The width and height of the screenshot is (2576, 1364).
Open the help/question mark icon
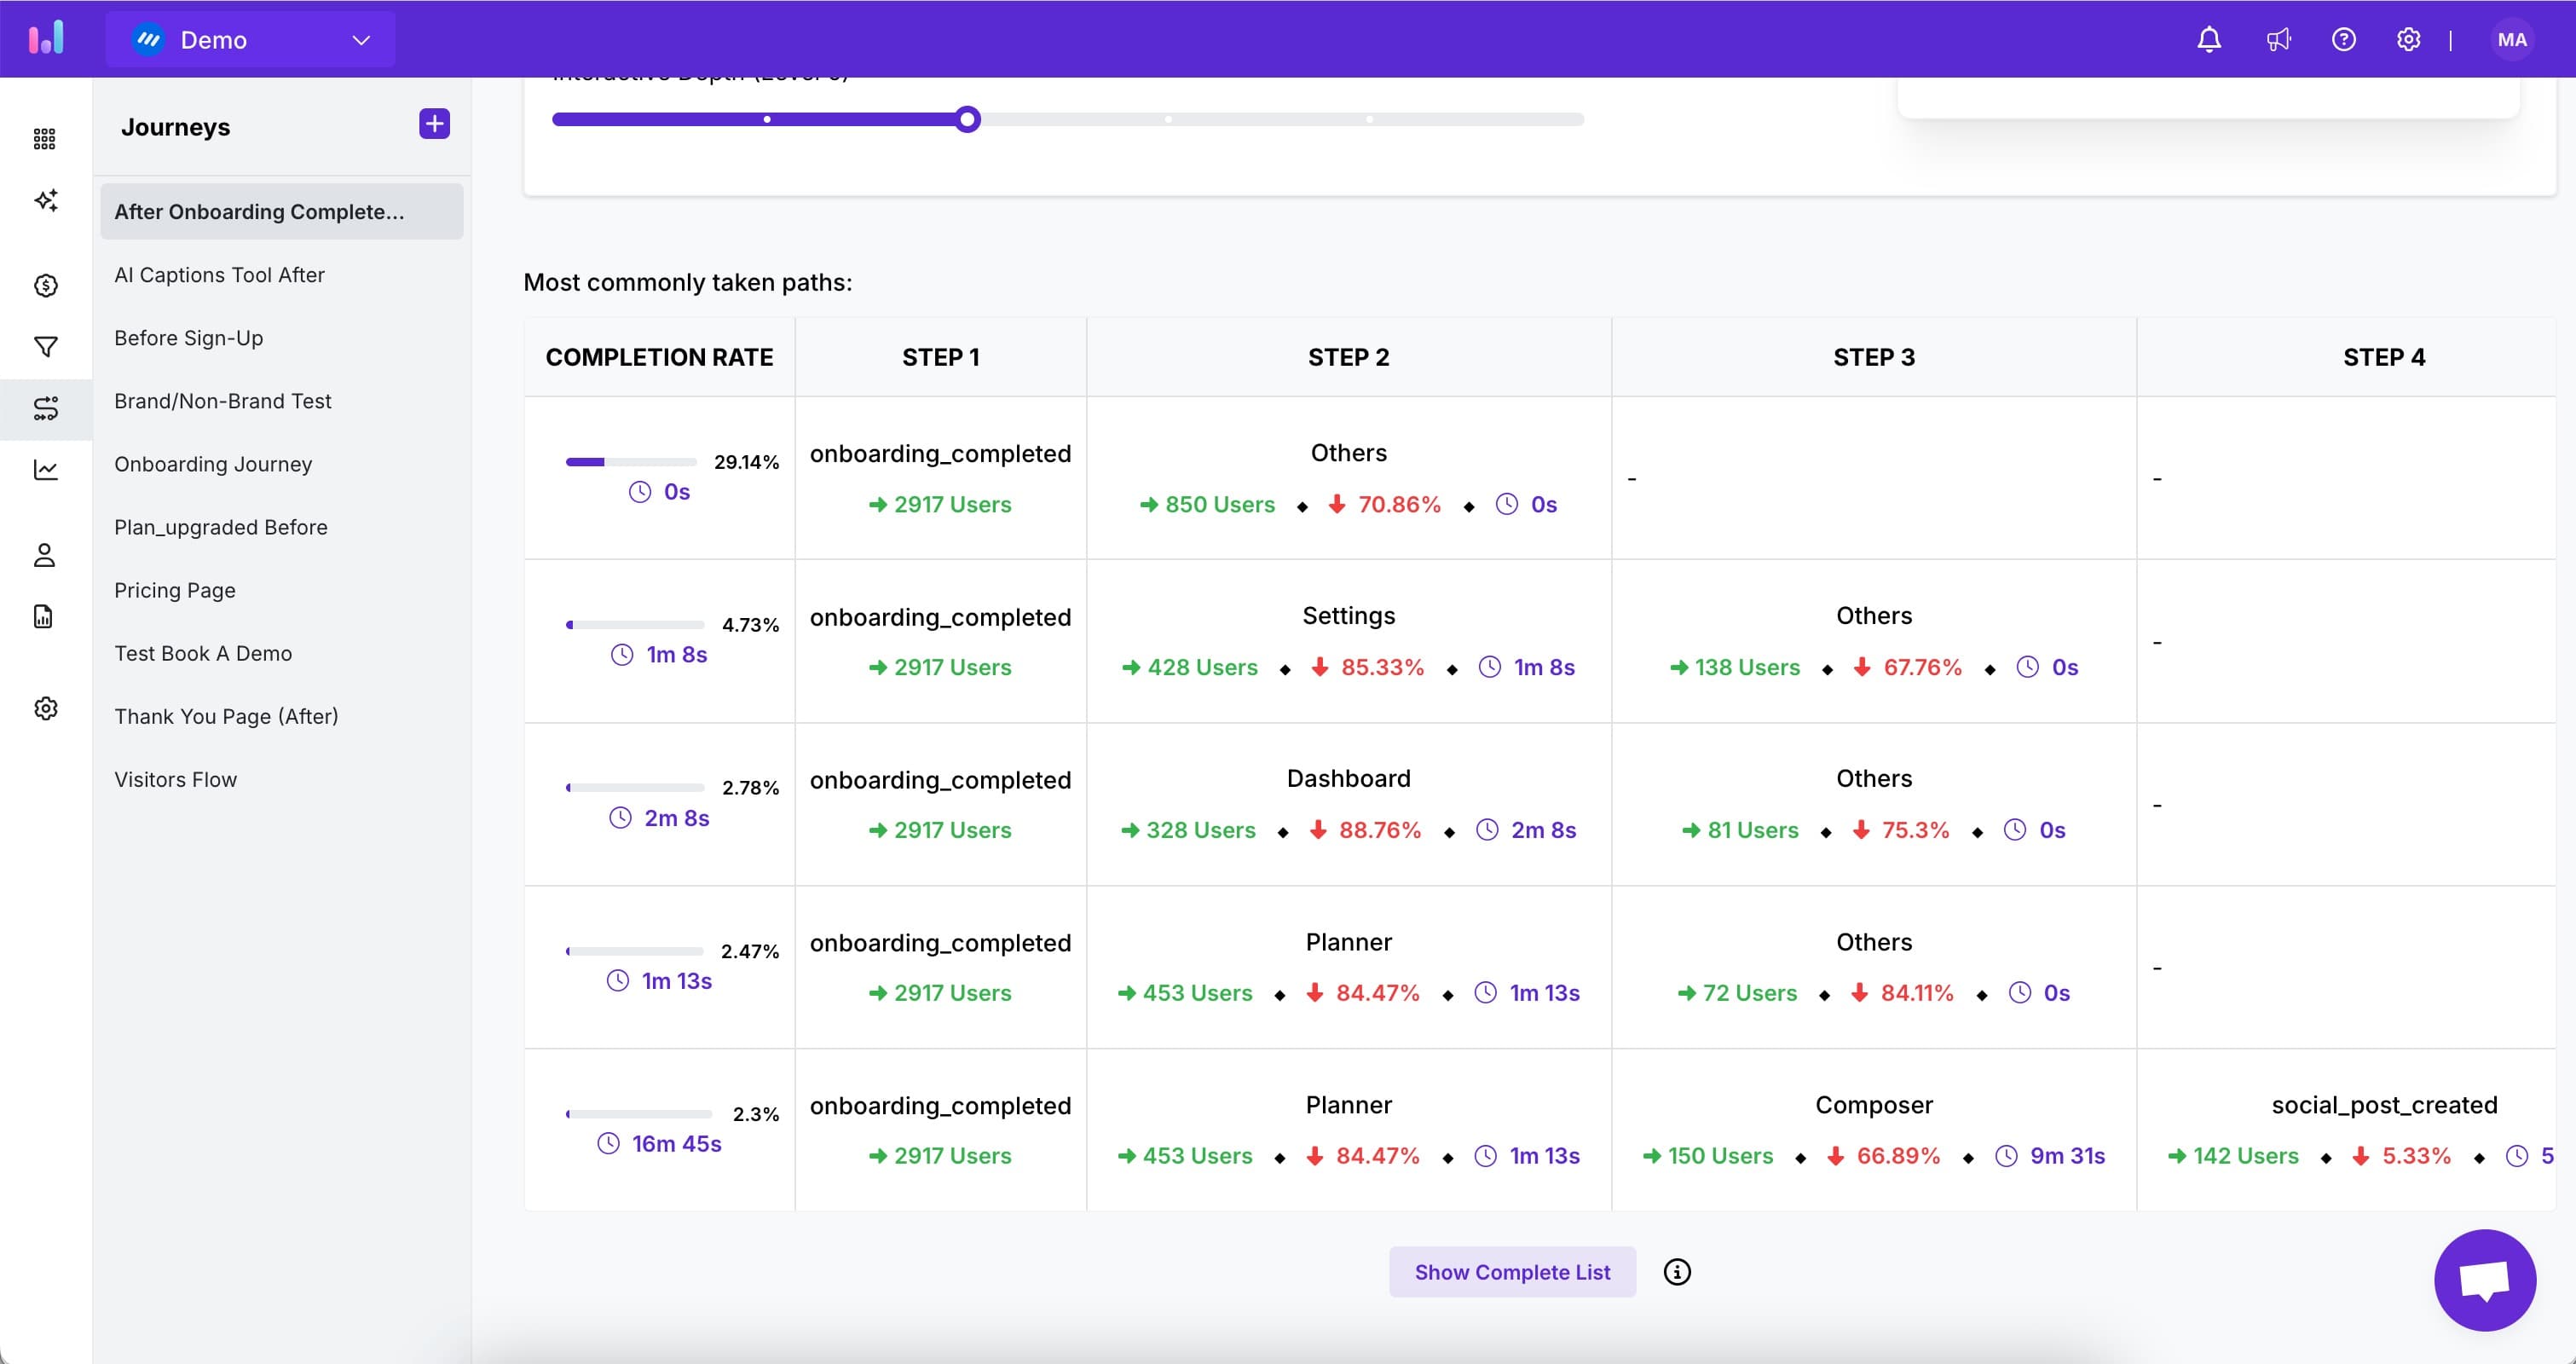tap(2342, 38)
